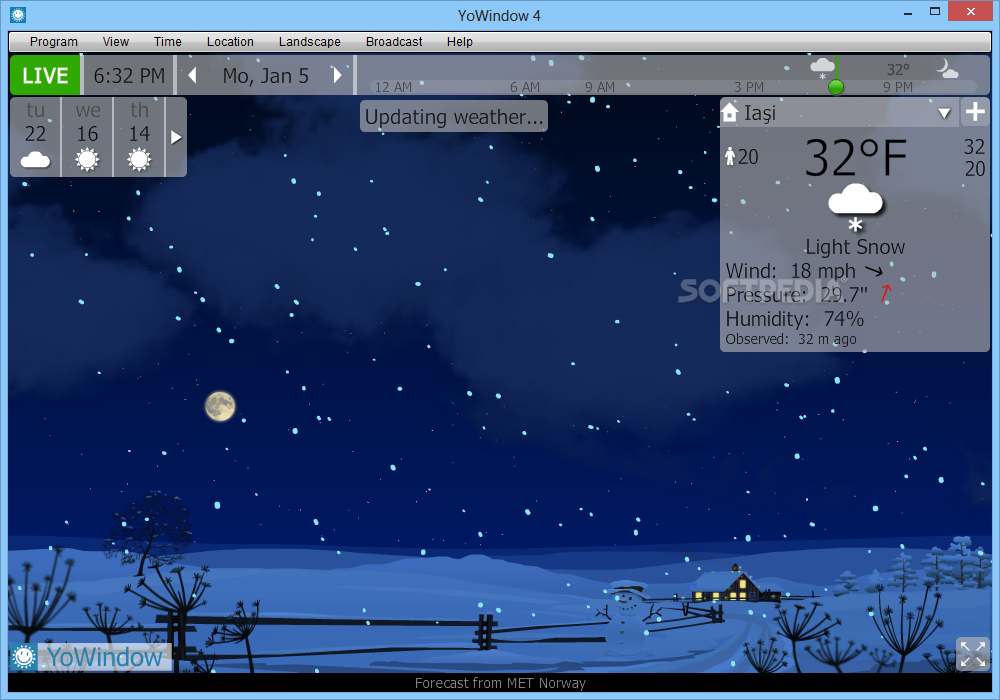
Task: Click the wind direction arrow
Action: 874,271
